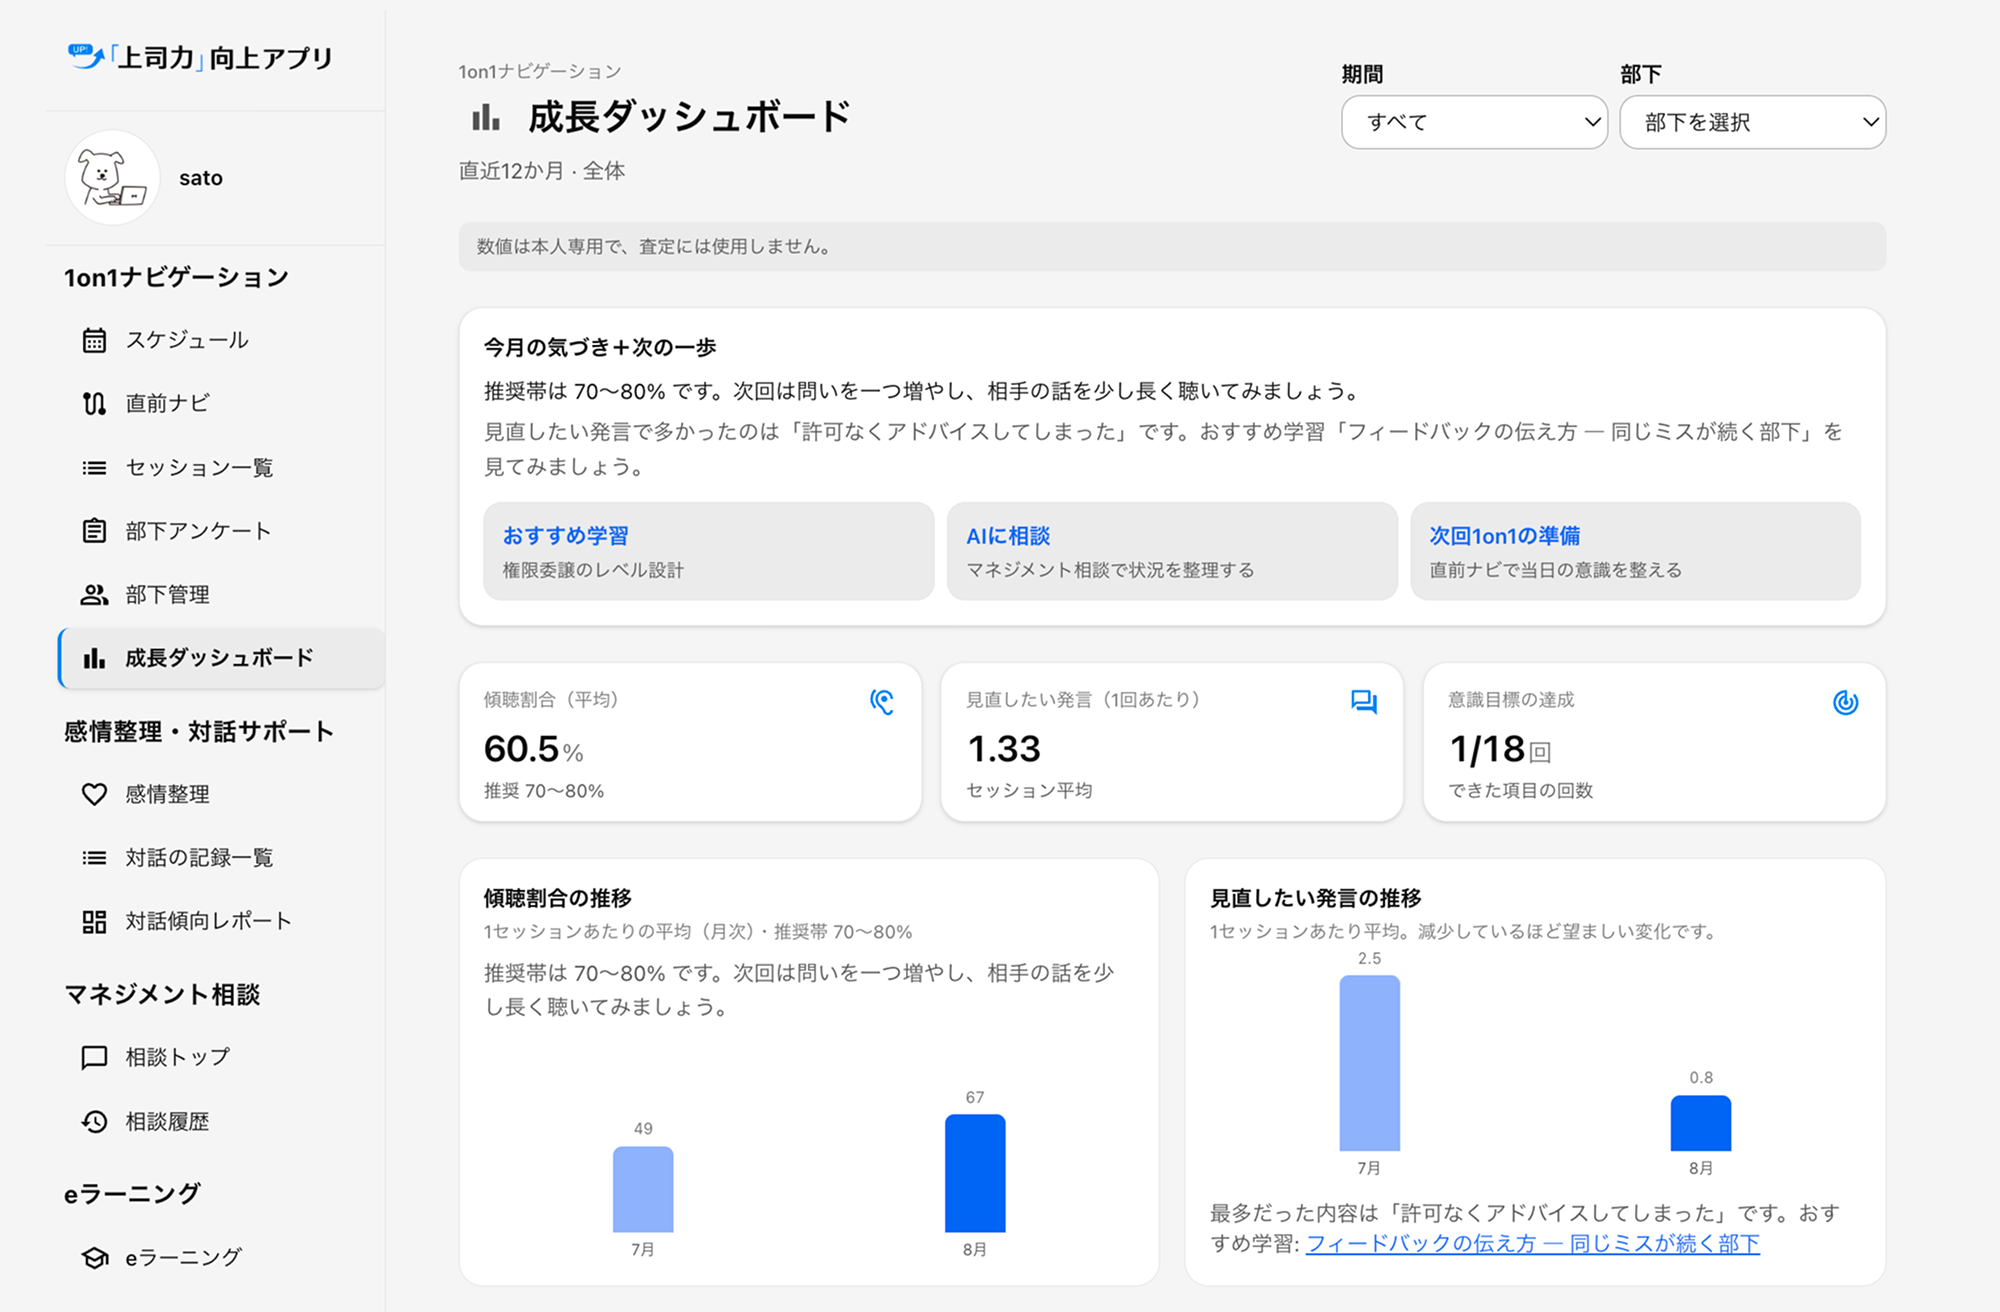Viewport: 2000px width, 1312px height.
Task: Open the AIに相談 card
Action: pos(1172,551)
